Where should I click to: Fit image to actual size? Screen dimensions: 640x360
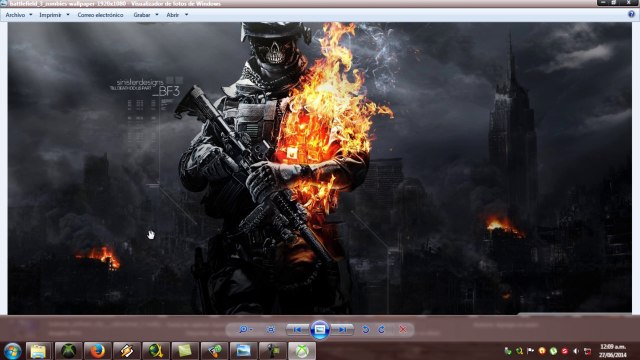(x=270, y=329)
